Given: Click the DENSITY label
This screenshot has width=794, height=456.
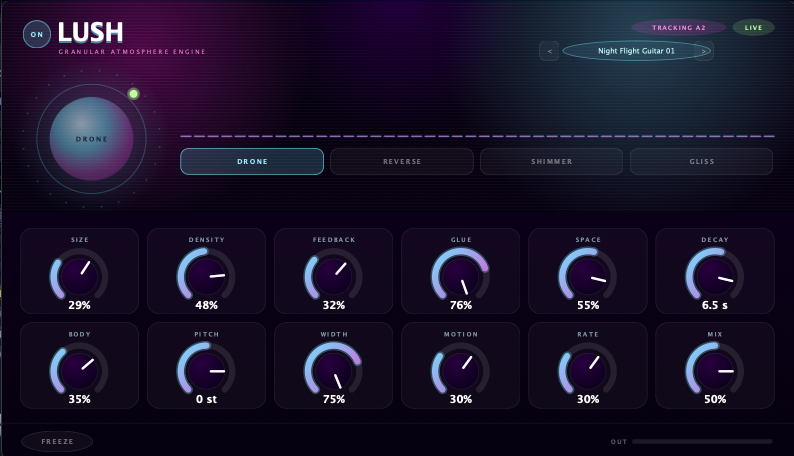Looking at the screenshot, I should 207,239.
